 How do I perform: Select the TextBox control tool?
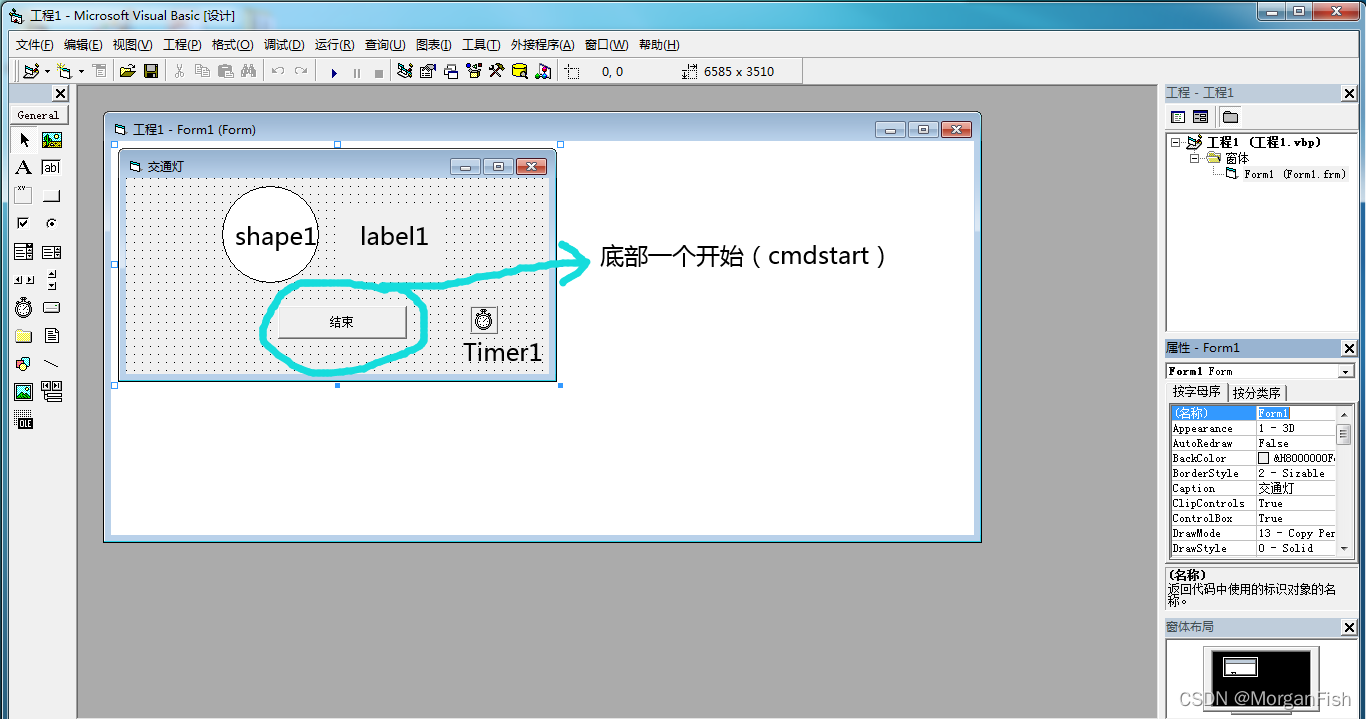click(x=52, y=167)
